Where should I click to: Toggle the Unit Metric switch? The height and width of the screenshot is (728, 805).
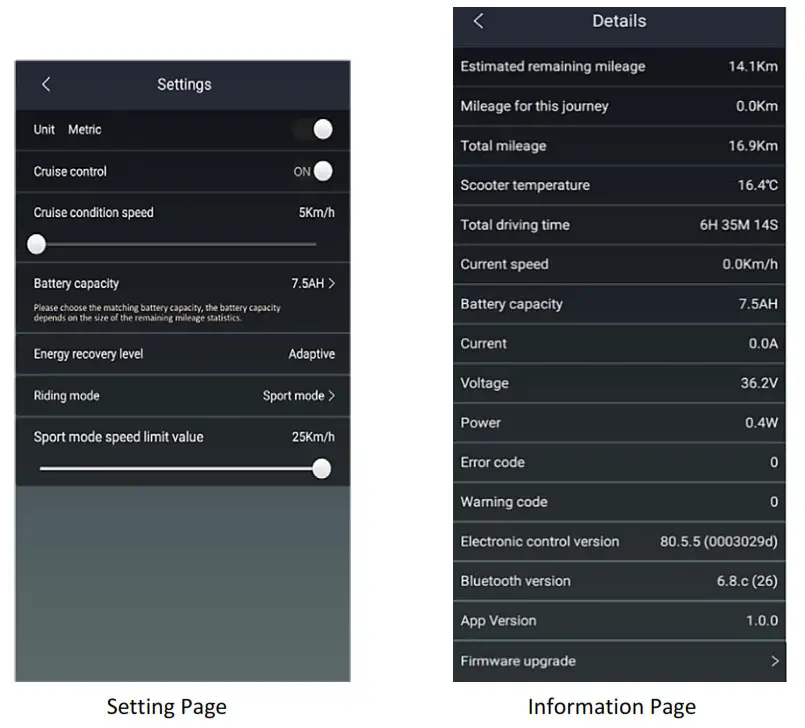coord(314,129)
